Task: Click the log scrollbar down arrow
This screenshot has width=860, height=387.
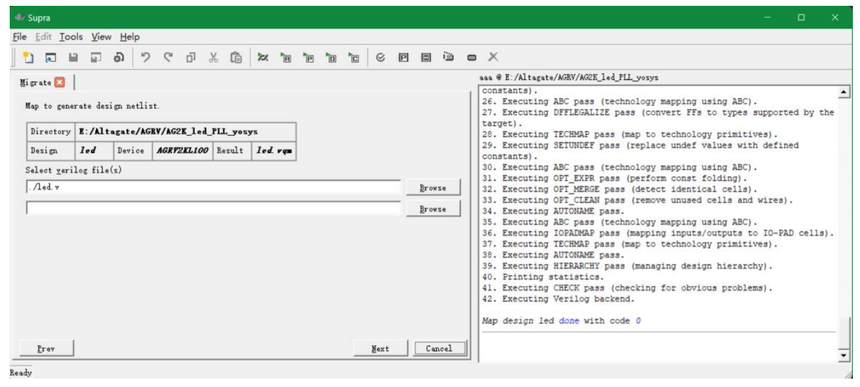Action: [844, 356]
